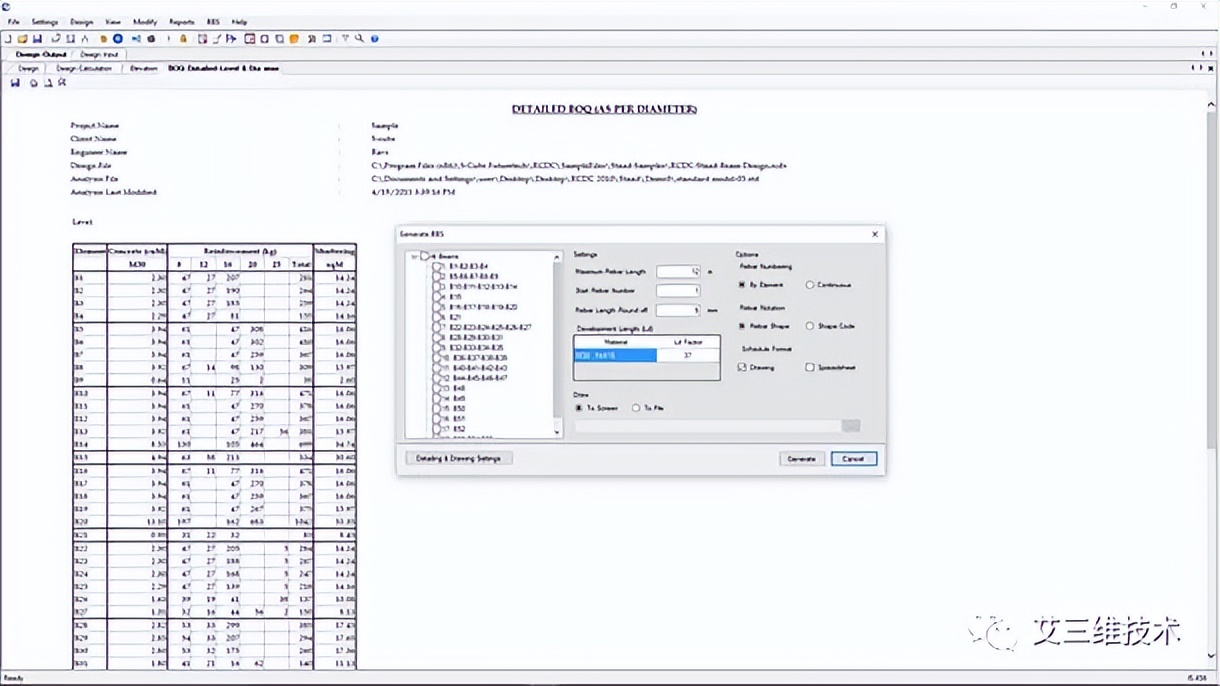Open the Design Calculation tab
Viewport: 1220px width, 686px height.
(x=84, y=68)
